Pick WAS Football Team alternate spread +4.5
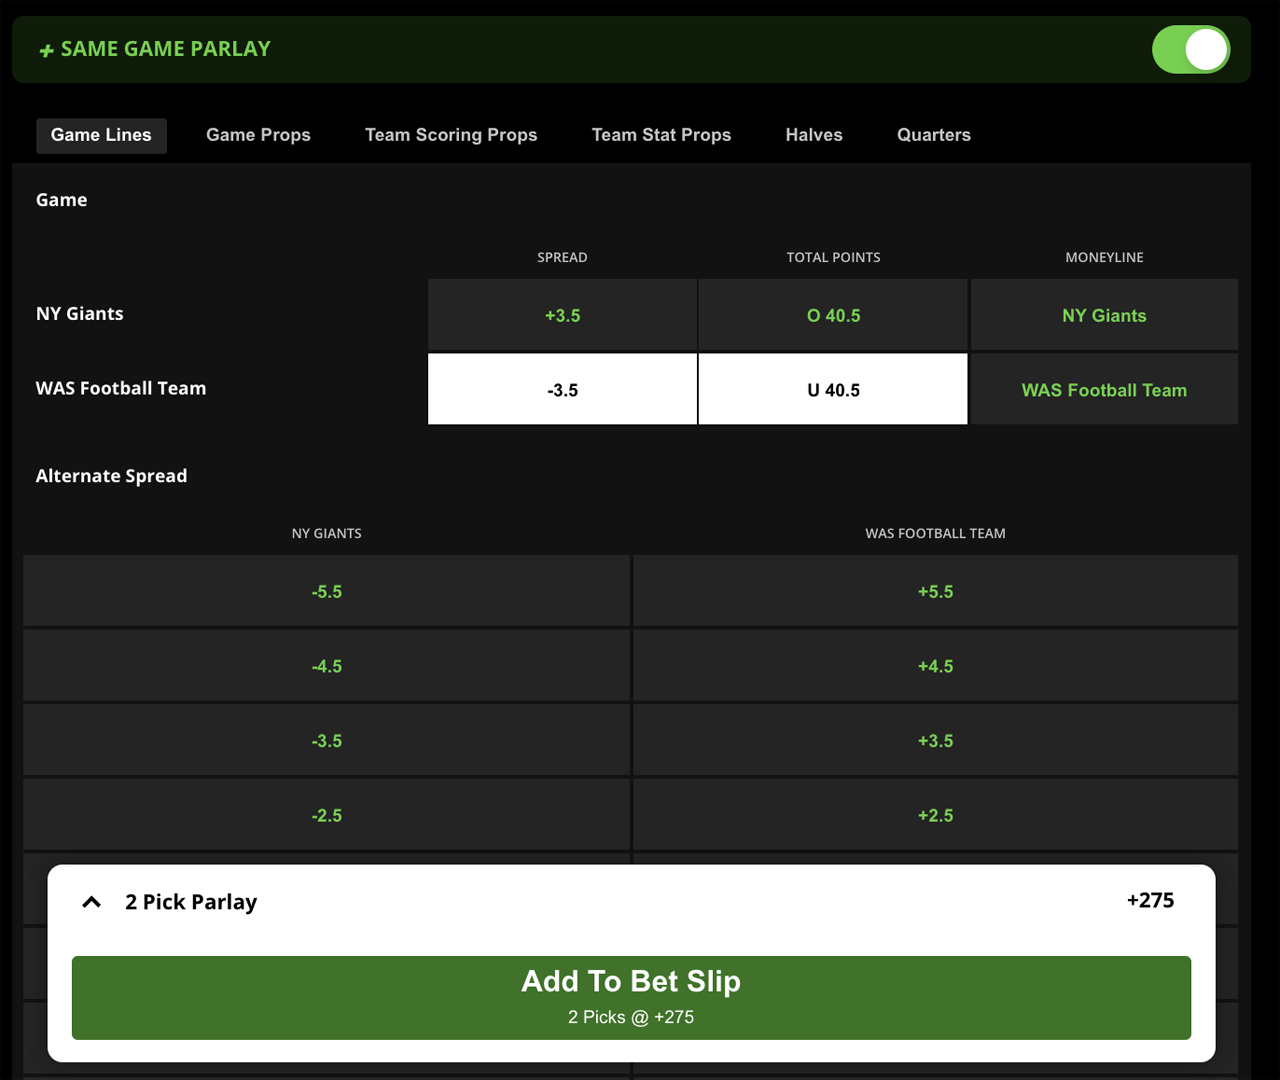 935,666
